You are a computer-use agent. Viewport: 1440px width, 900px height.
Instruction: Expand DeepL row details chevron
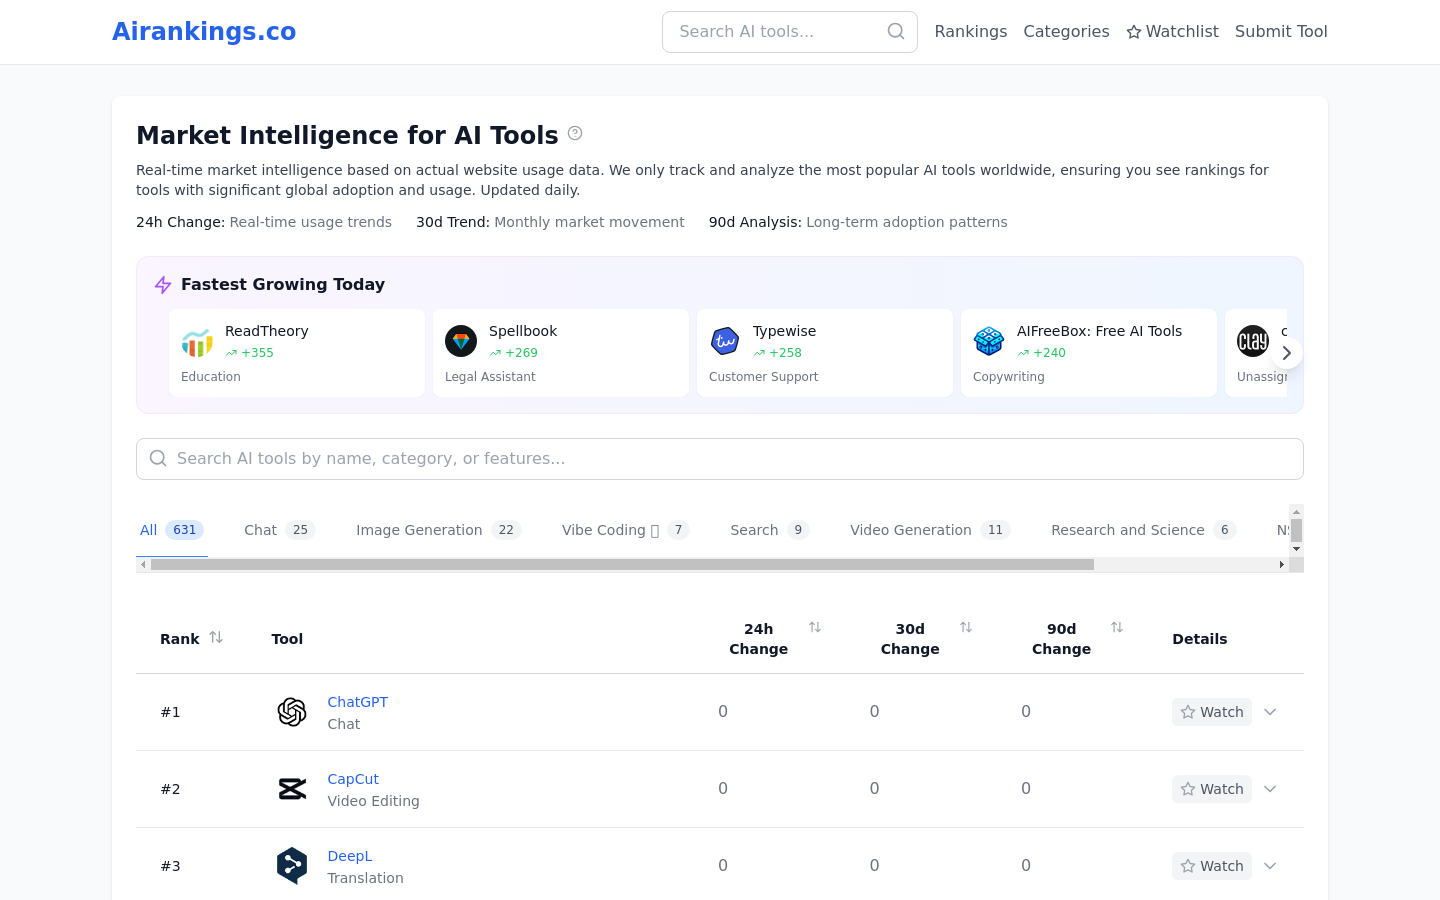click(x=1270, y=866)
